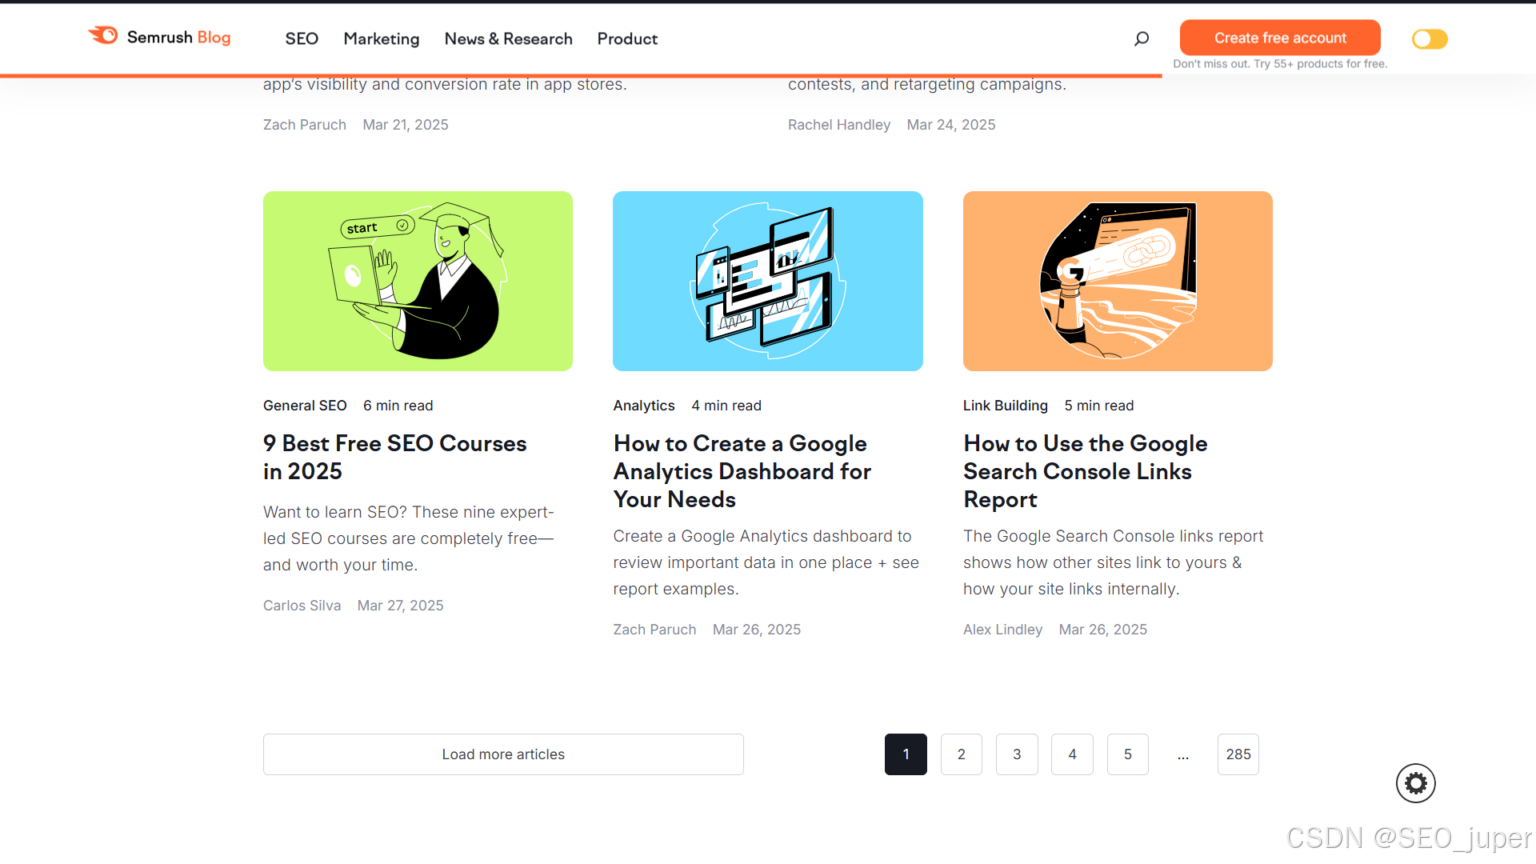Open the Product menu
The height and width of the screenshot is (864, 1536).
[627, 39]
